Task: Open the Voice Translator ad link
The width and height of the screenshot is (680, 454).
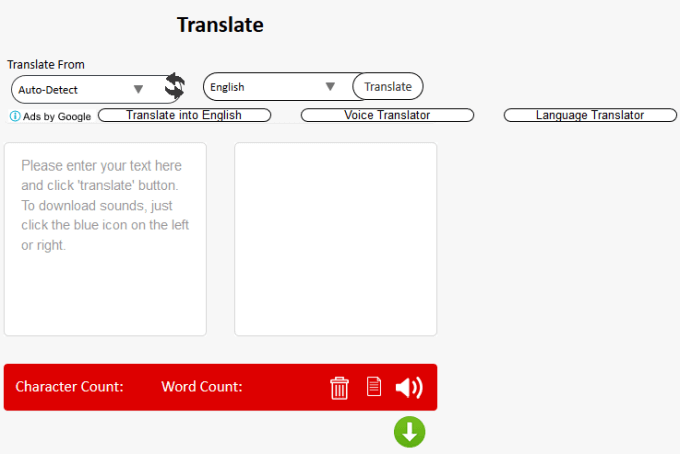Action: tap(387, 115)
